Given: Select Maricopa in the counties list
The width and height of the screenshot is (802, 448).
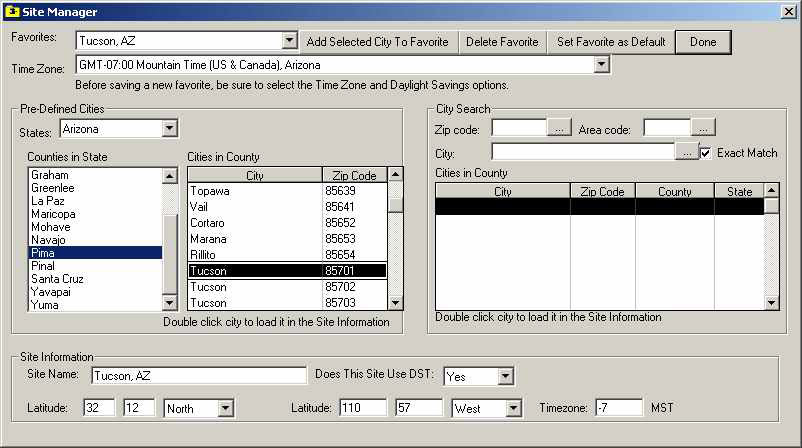Looking at the screenshot, I should click(54, 214).
